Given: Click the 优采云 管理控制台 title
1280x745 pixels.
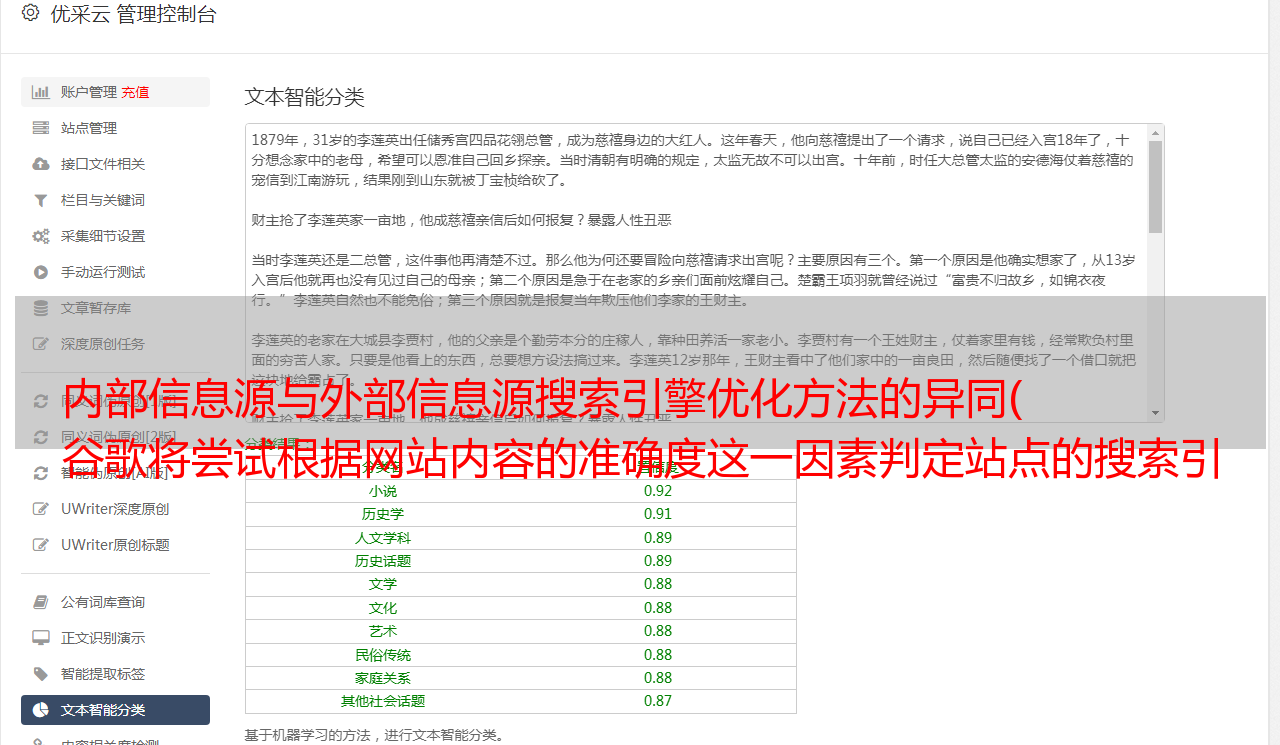Looking at the screenshot, I should (133, 14).
